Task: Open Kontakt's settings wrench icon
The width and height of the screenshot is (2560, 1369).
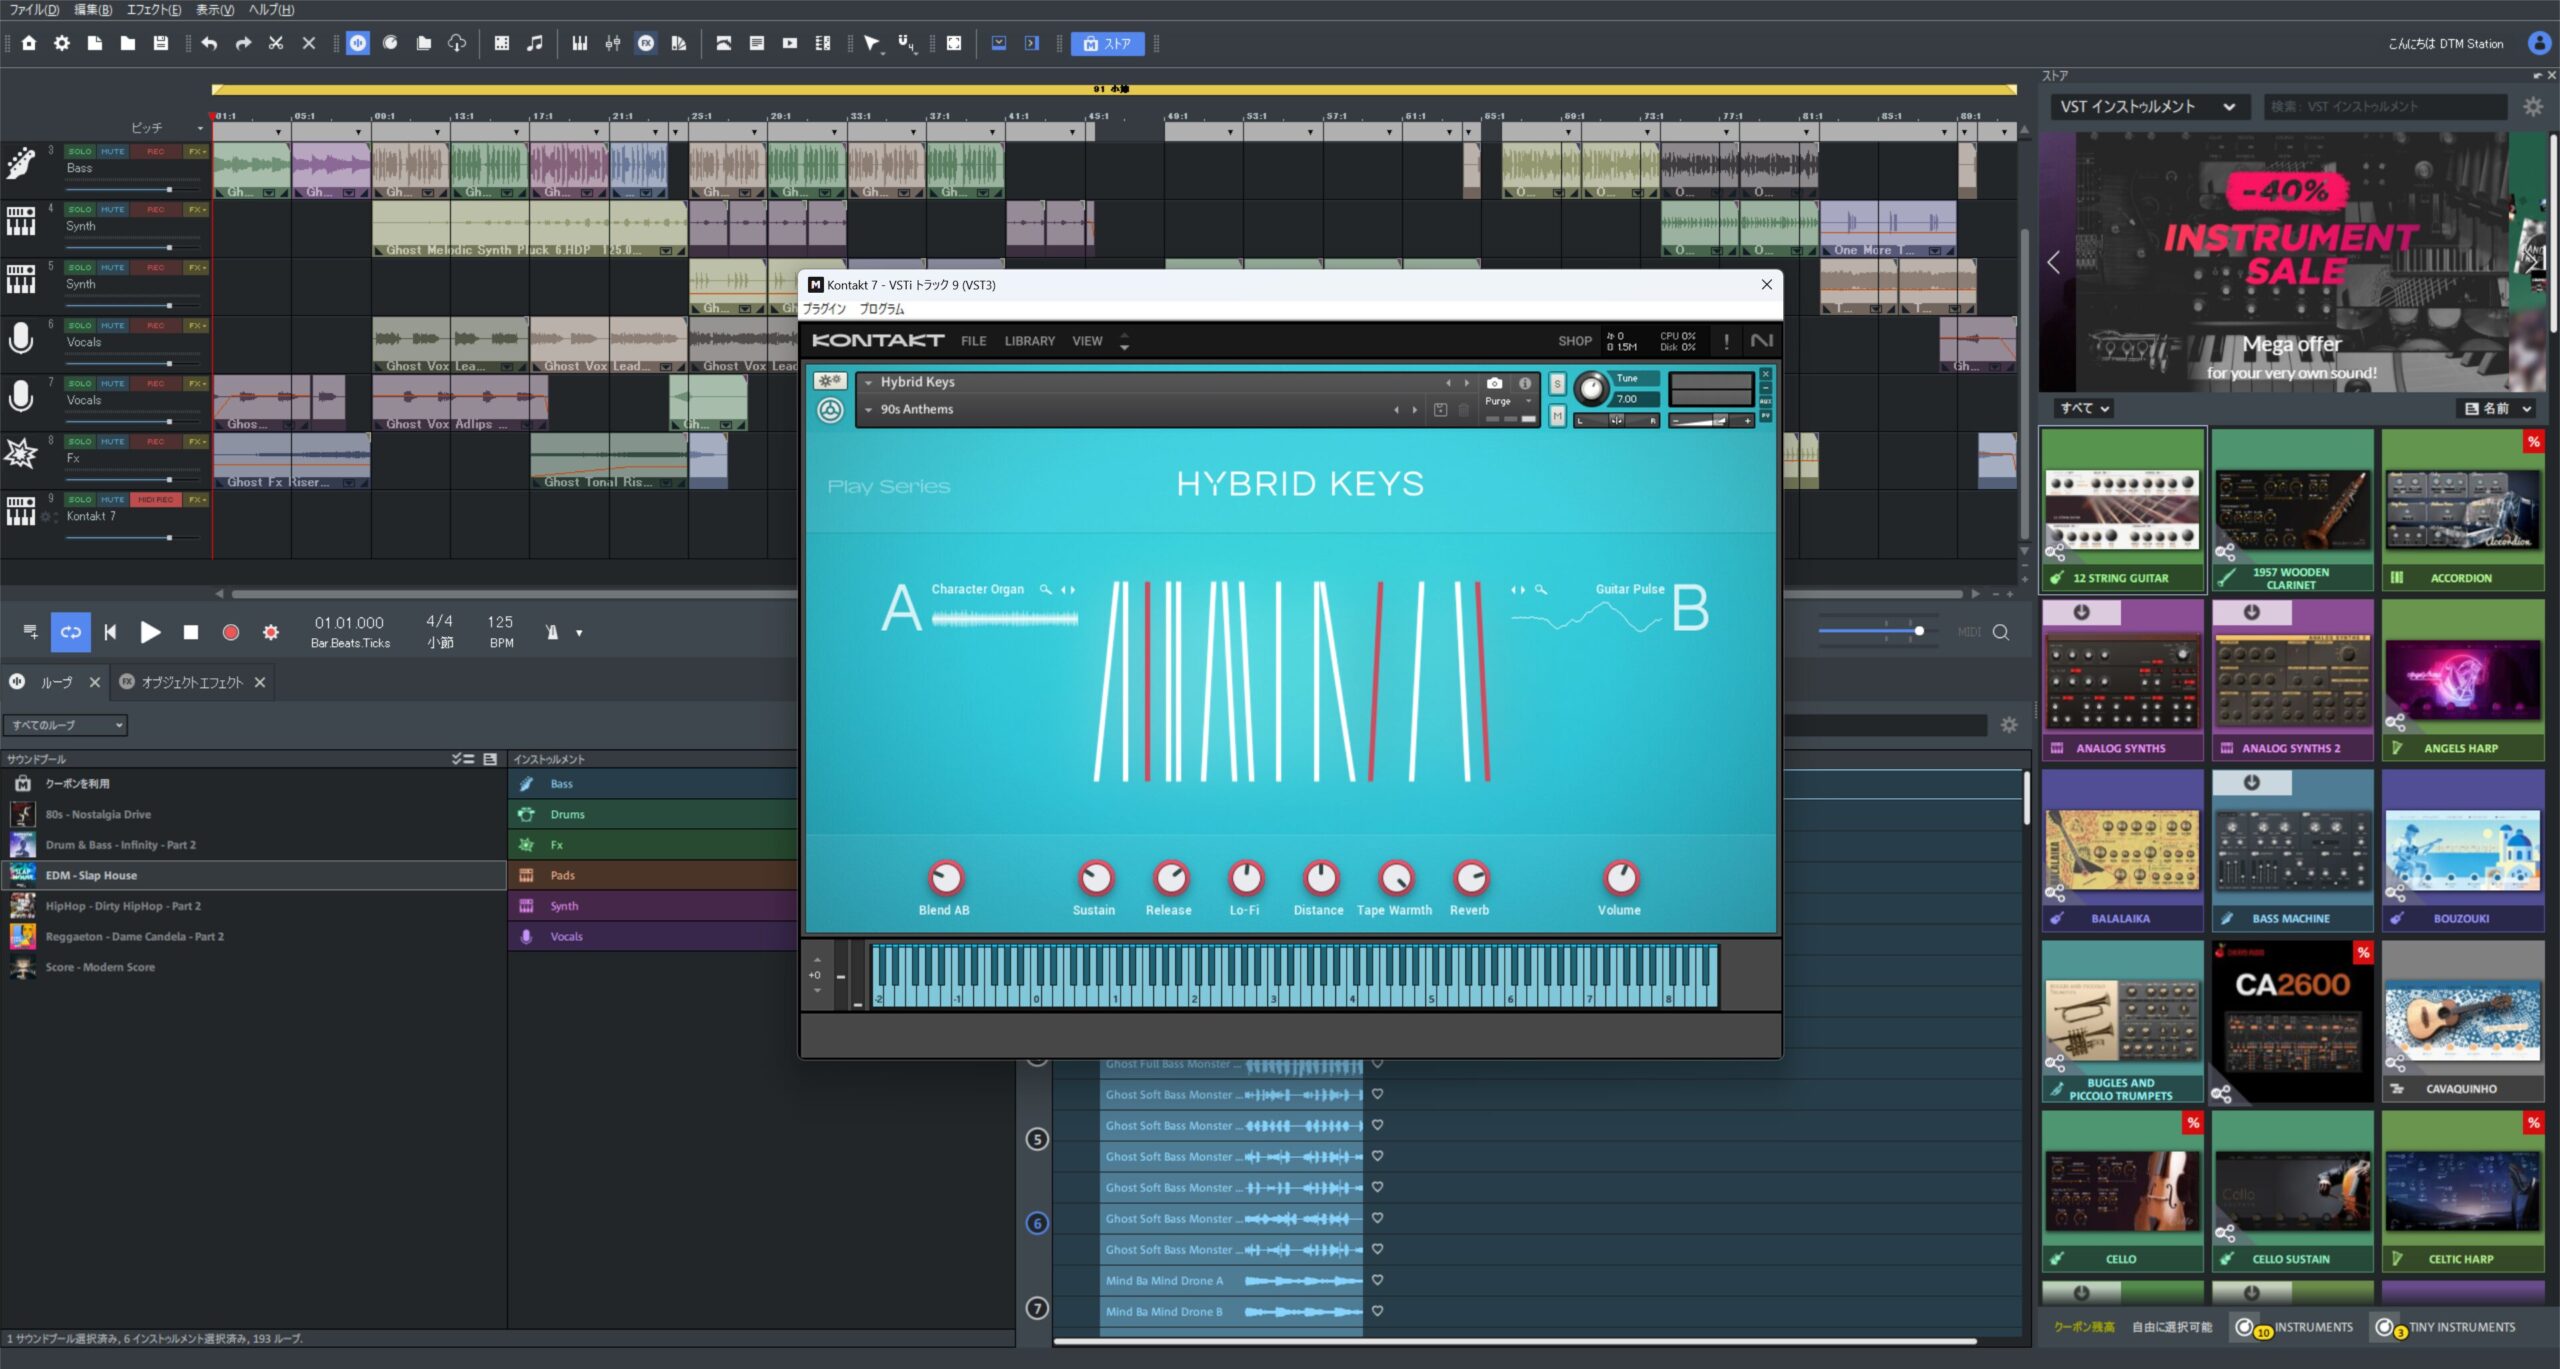Action: click(x=830, y=382)
